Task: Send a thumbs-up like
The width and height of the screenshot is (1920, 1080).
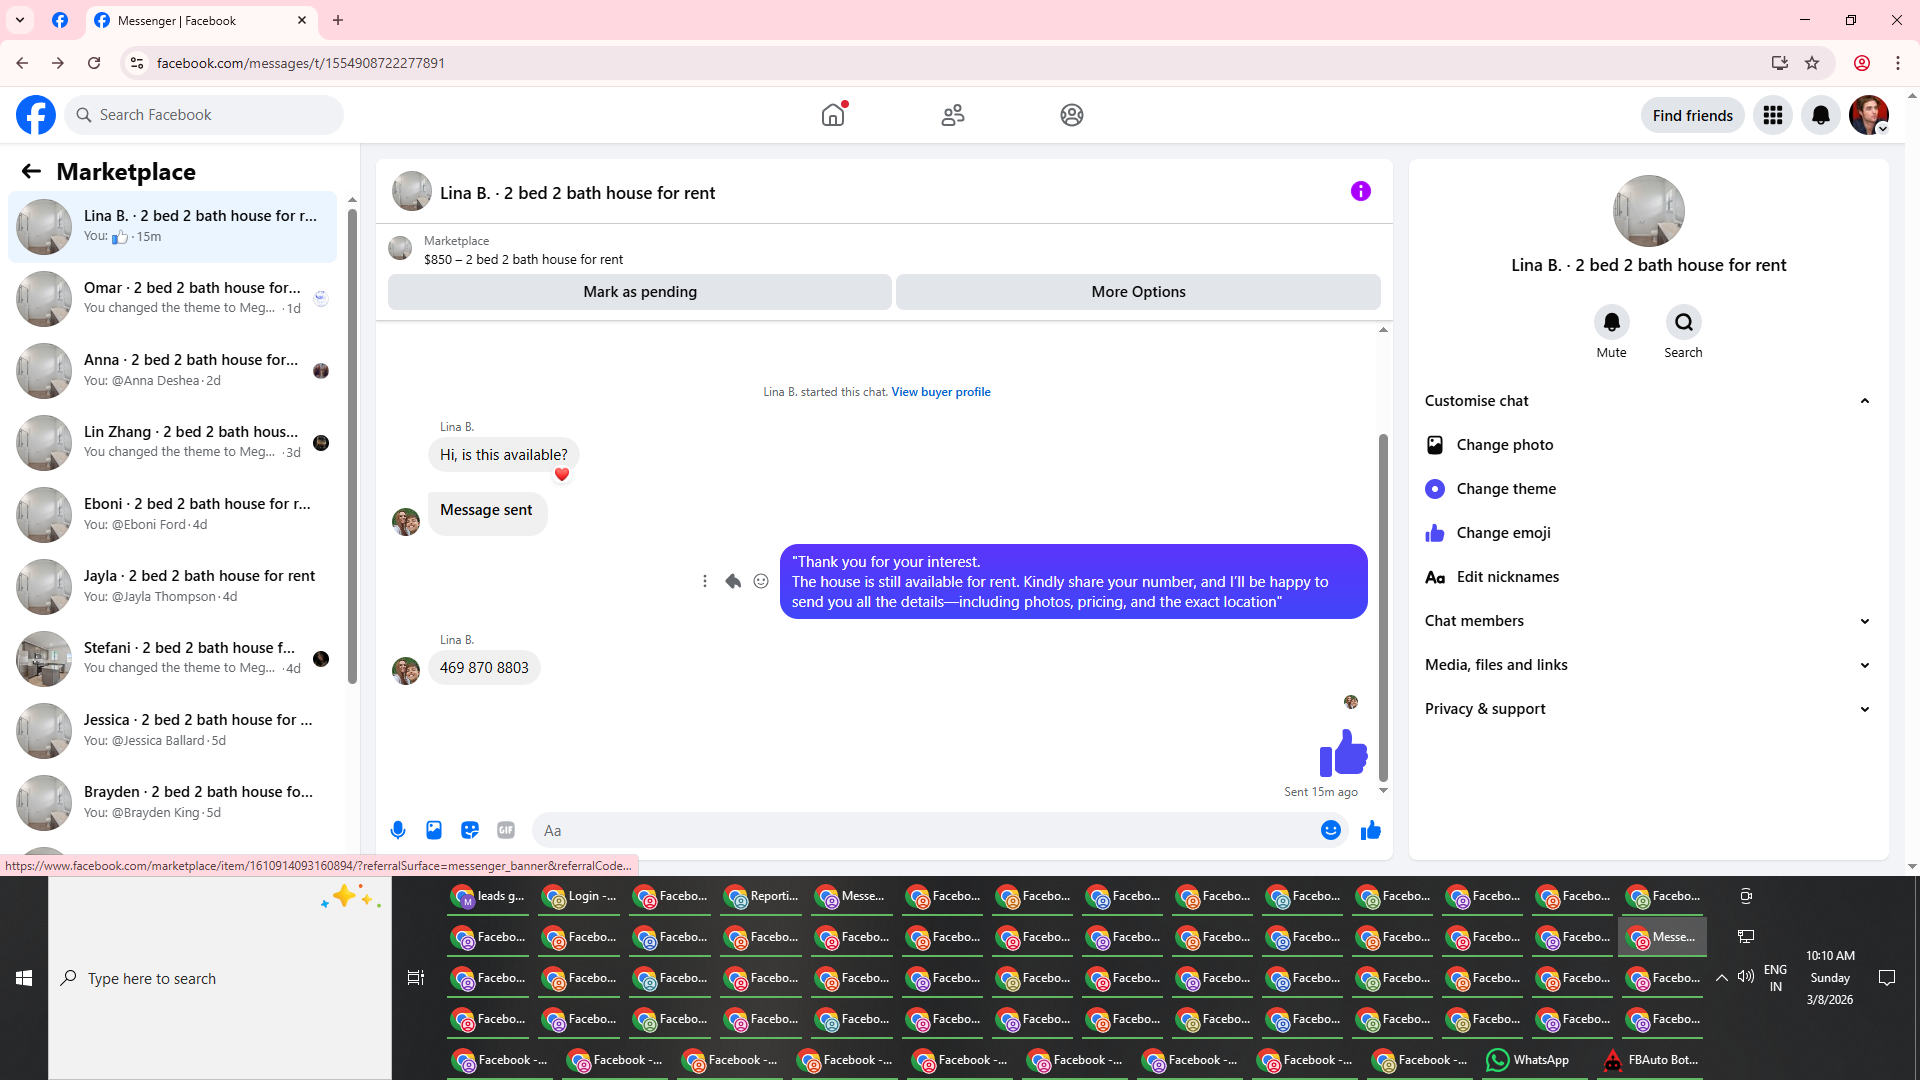Action: (1371, 830)
